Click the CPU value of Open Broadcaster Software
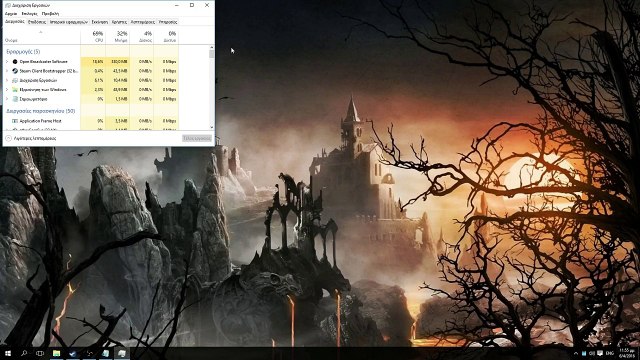The height and width of the screenshot is (360, 640). 98,62
